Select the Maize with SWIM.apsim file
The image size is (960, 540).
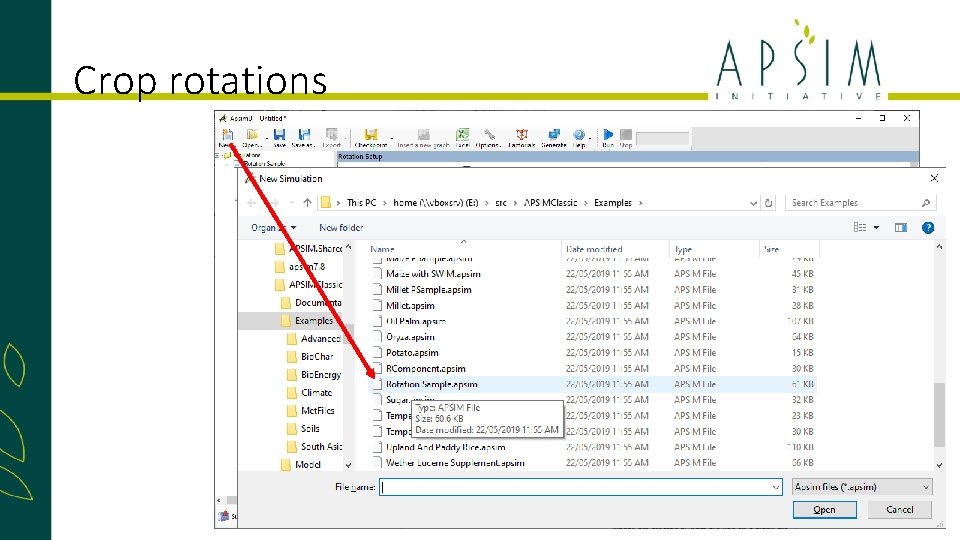433,274
